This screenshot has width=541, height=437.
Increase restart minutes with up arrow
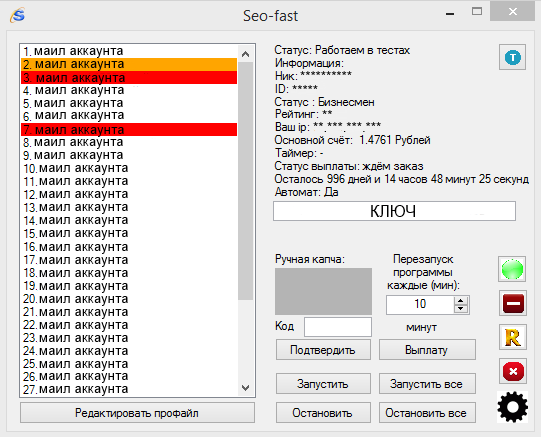(461, 300)
